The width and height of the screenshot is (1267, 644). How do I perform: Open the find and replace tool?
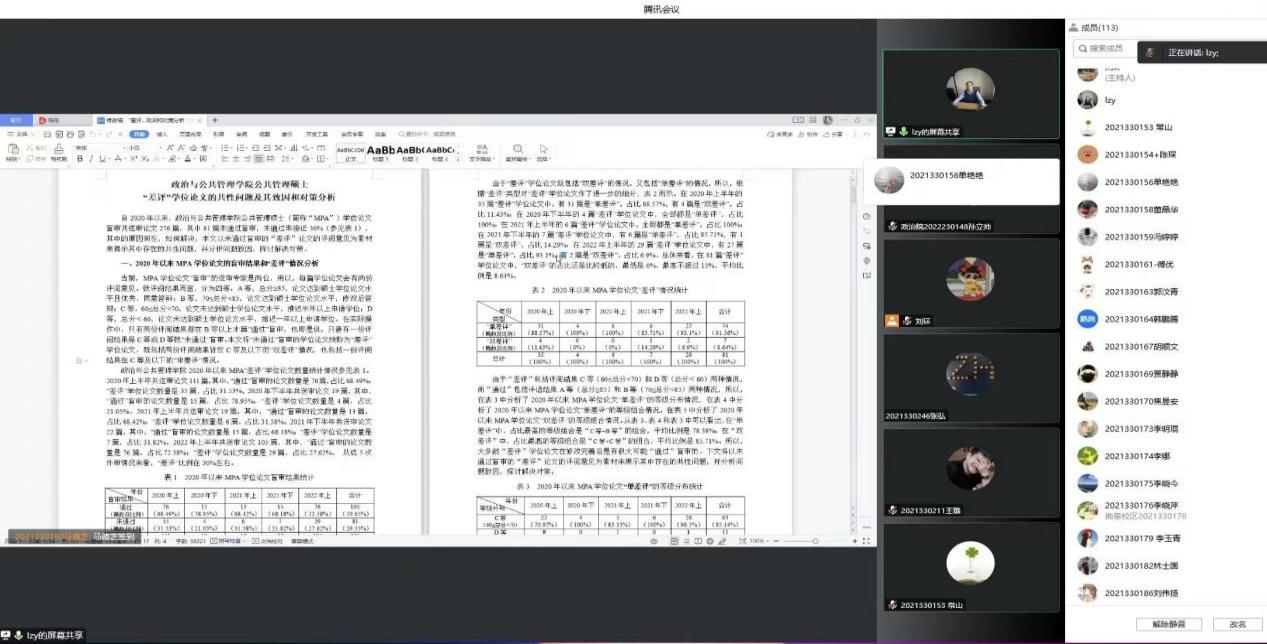click(x=517, y=151)
